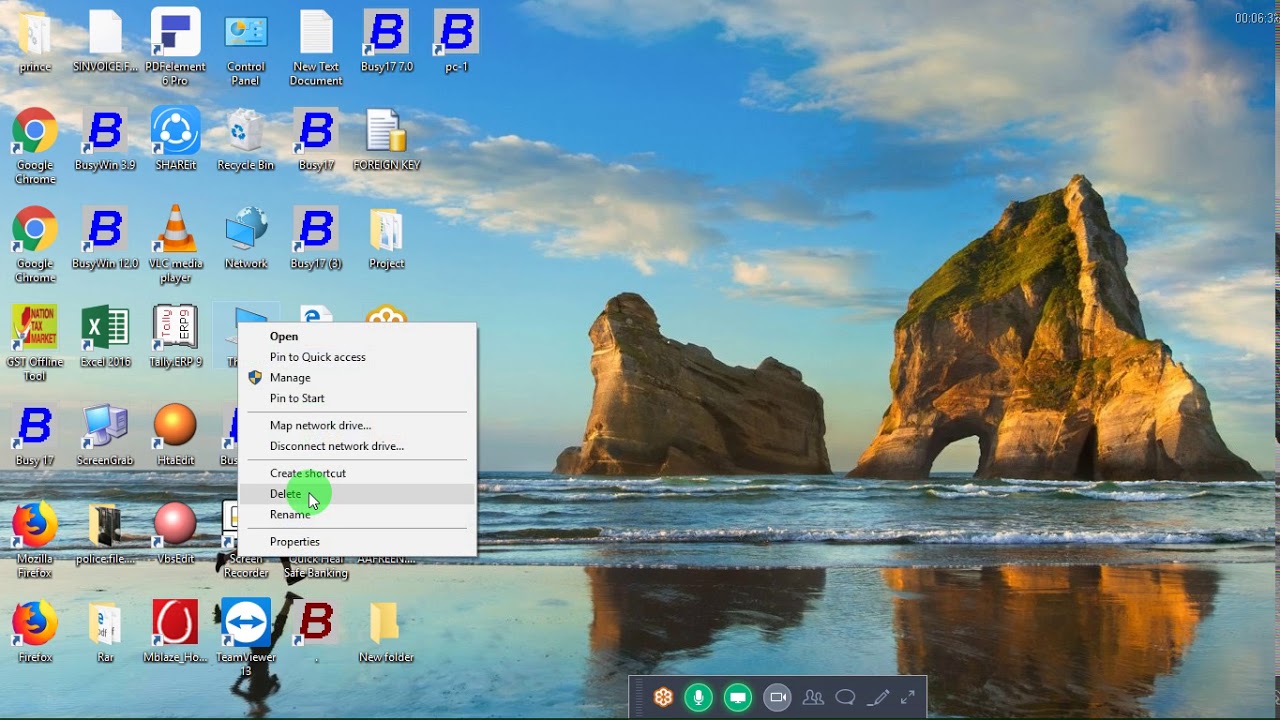The height and width of the screenshot is (720, 1280).
Task: Select Pin to Start
Action: (x=357, y=398)
